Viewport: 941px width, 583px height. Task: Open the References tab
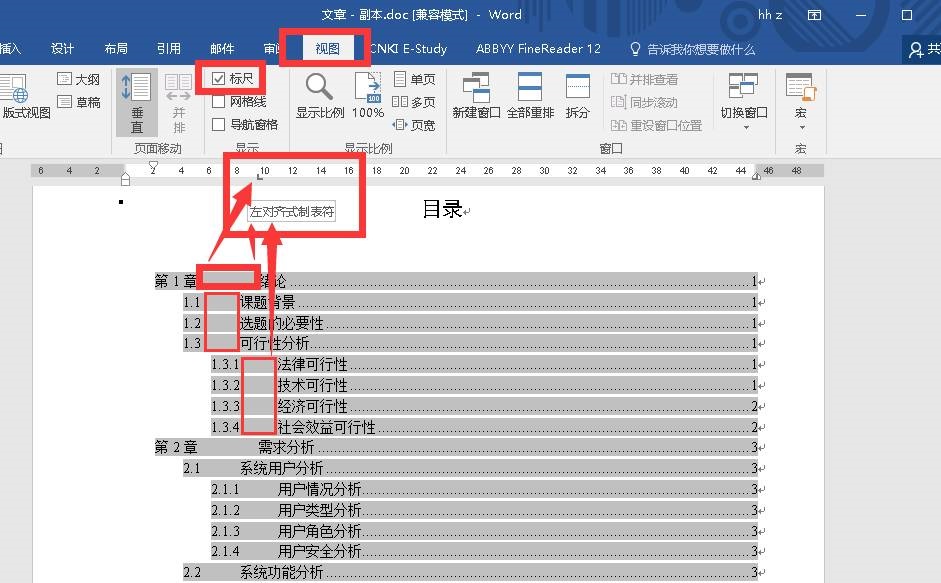point(169,49)
